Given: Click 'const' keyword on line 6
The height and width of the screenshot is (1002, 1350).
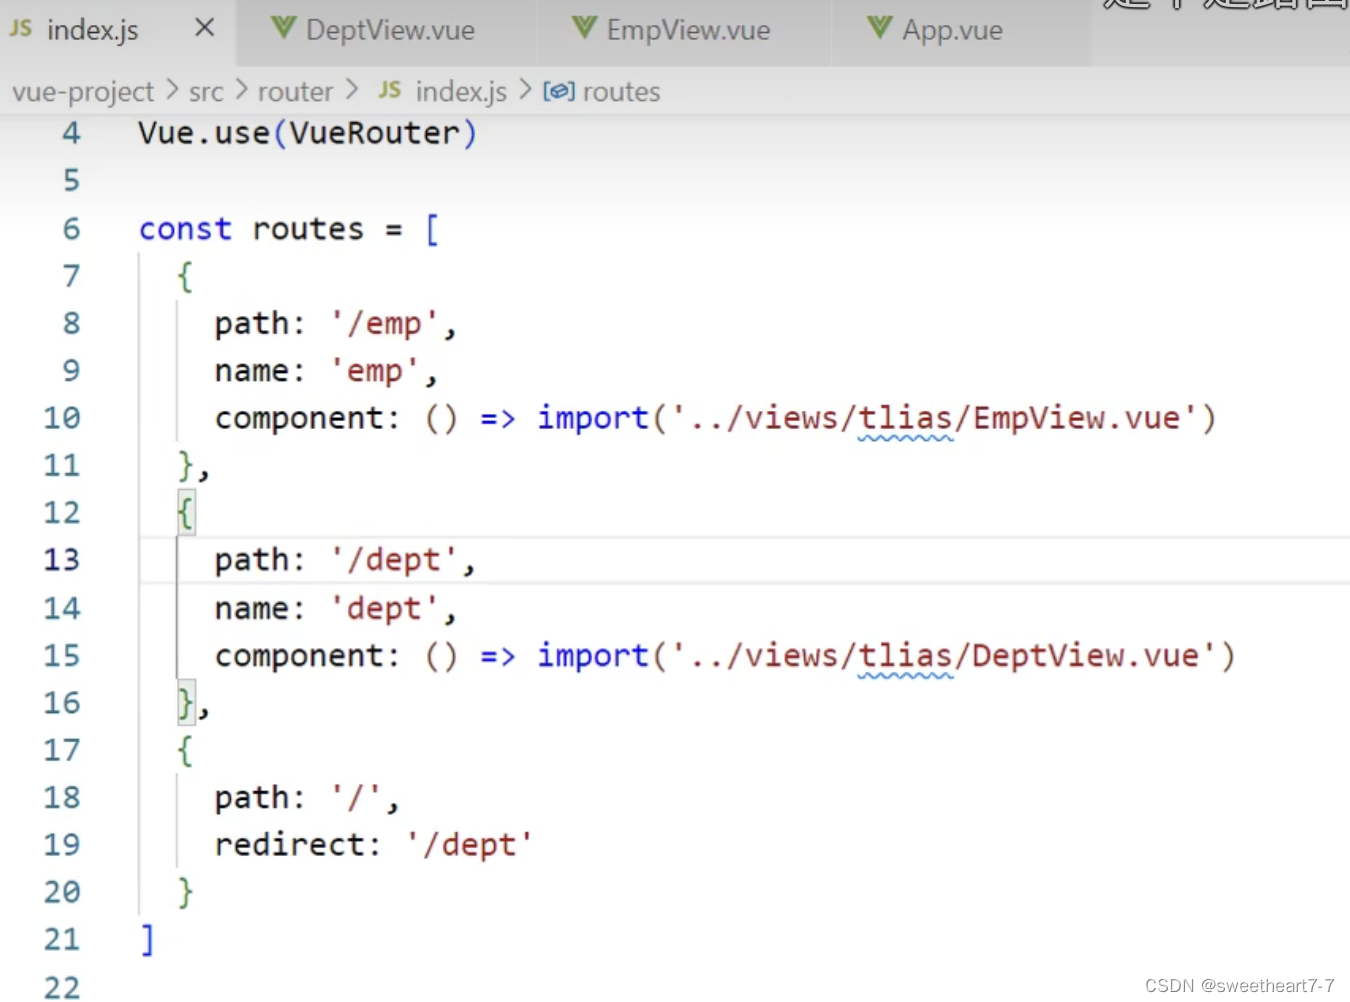Looking at the screenshot, I should 185,229.
